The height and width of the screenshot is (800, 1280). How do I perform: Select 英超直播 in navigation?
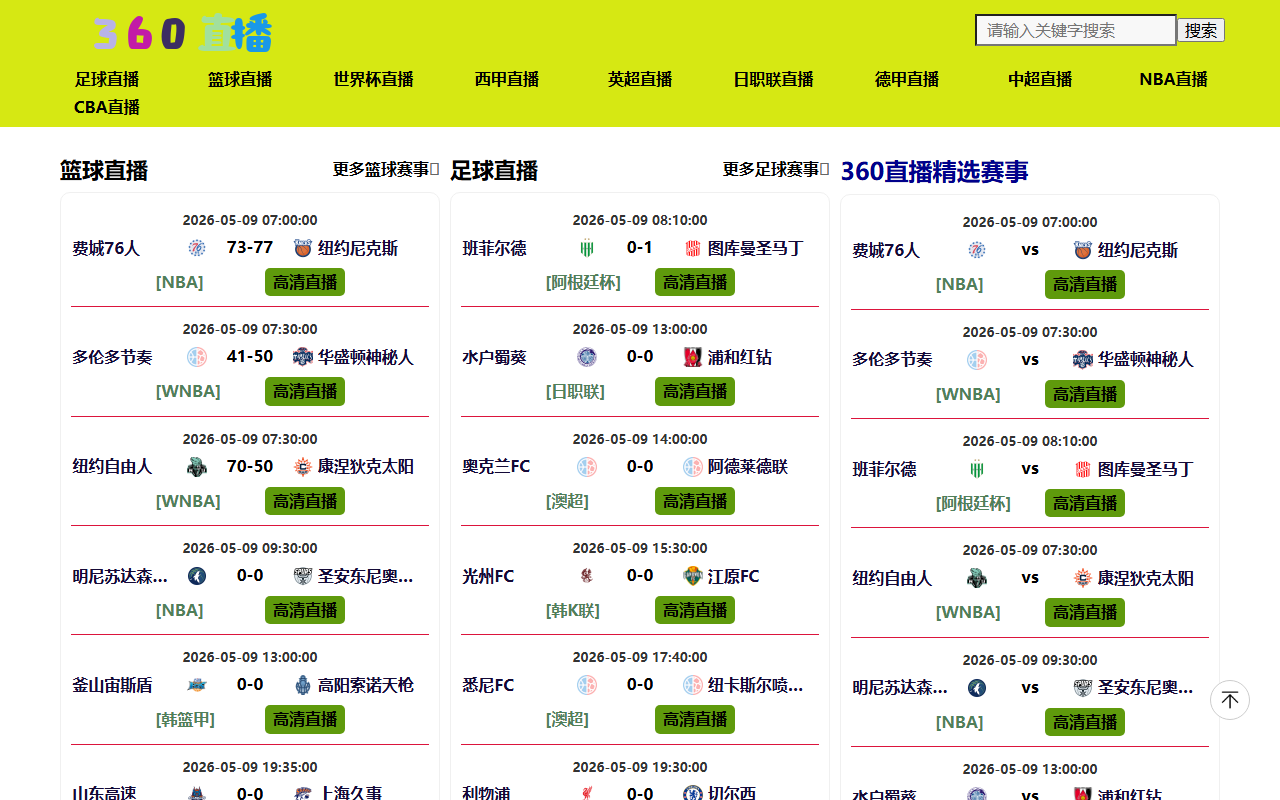coord(640,79)
